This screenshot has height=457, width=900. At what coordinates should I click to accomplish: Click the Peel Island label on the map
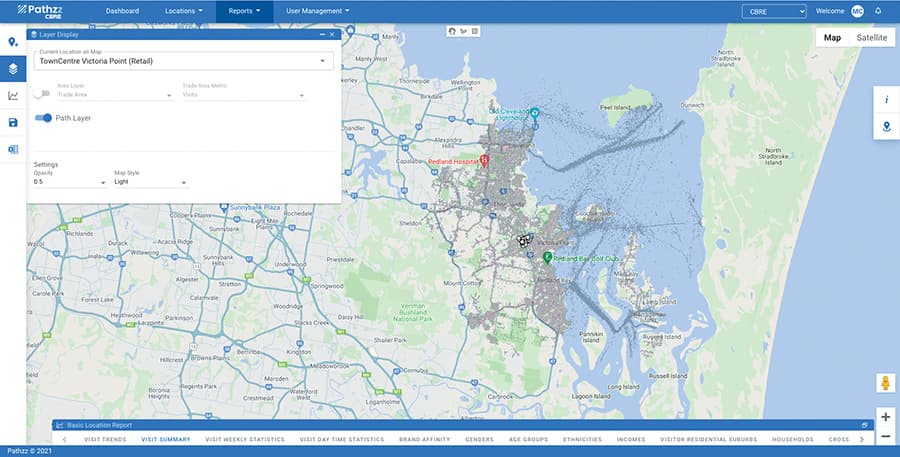615,107
